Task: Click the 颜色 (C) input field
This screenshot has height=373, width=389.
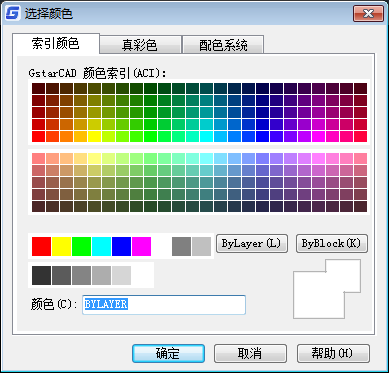Action: pos(164,304)
